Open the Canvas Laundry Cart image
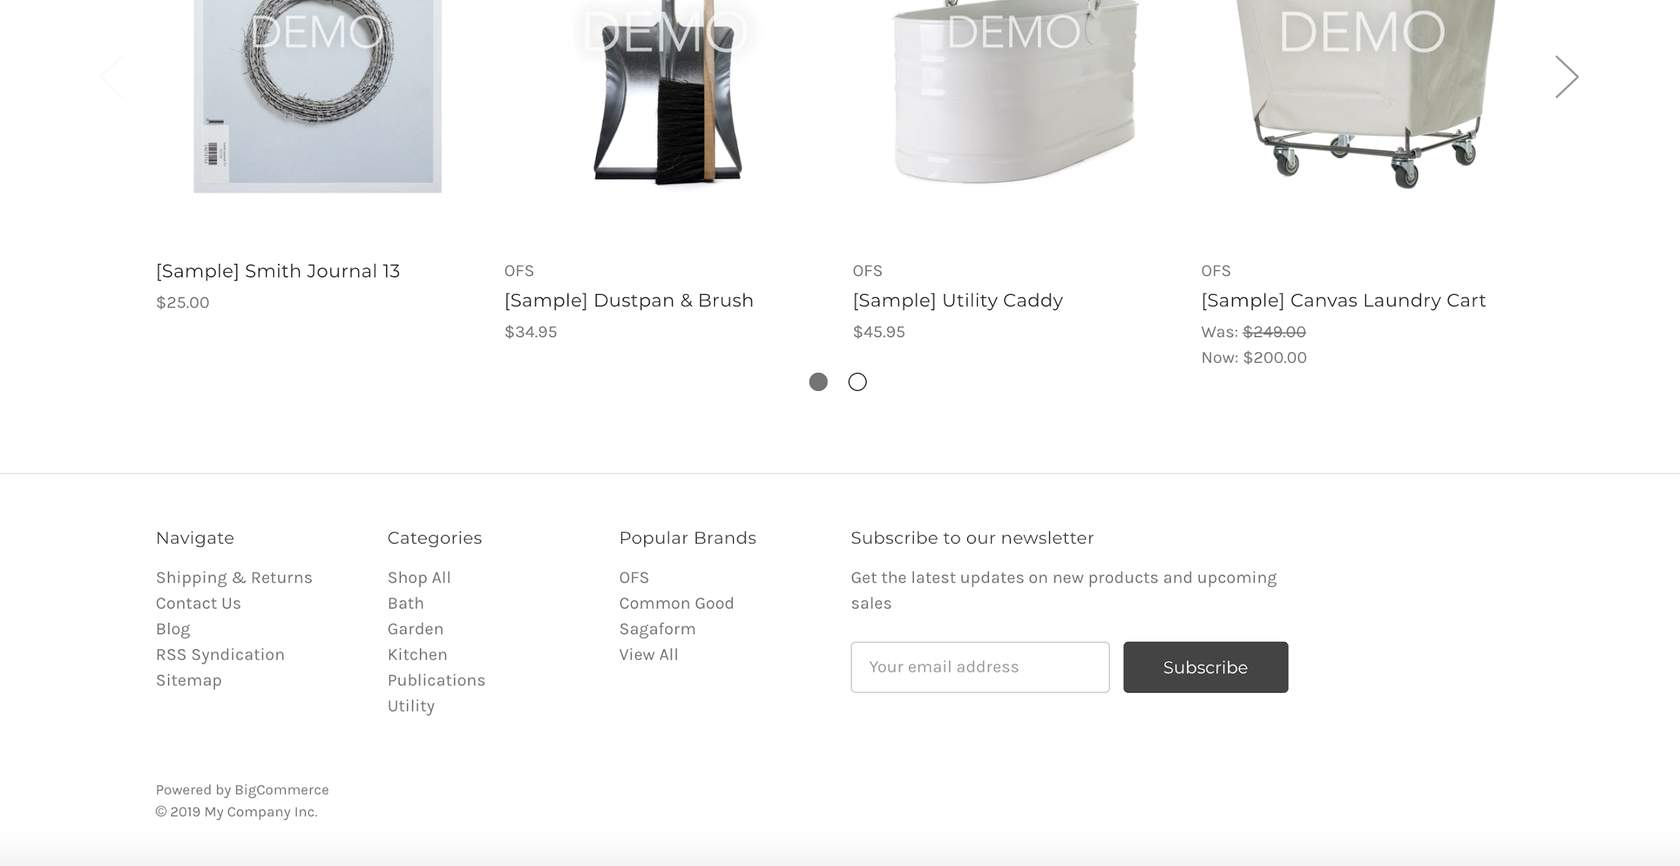 click(x=1363, y=95)
